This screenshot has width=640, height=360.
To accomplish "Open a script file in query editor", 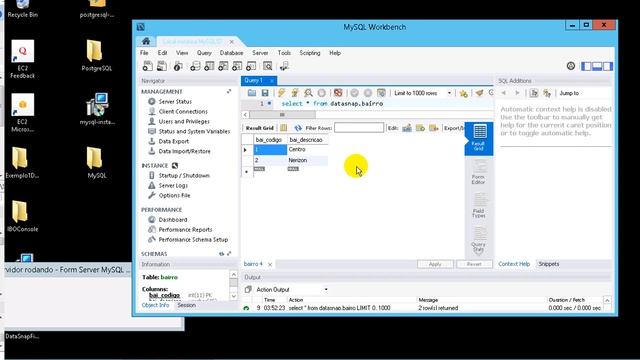I will (252, 93).
